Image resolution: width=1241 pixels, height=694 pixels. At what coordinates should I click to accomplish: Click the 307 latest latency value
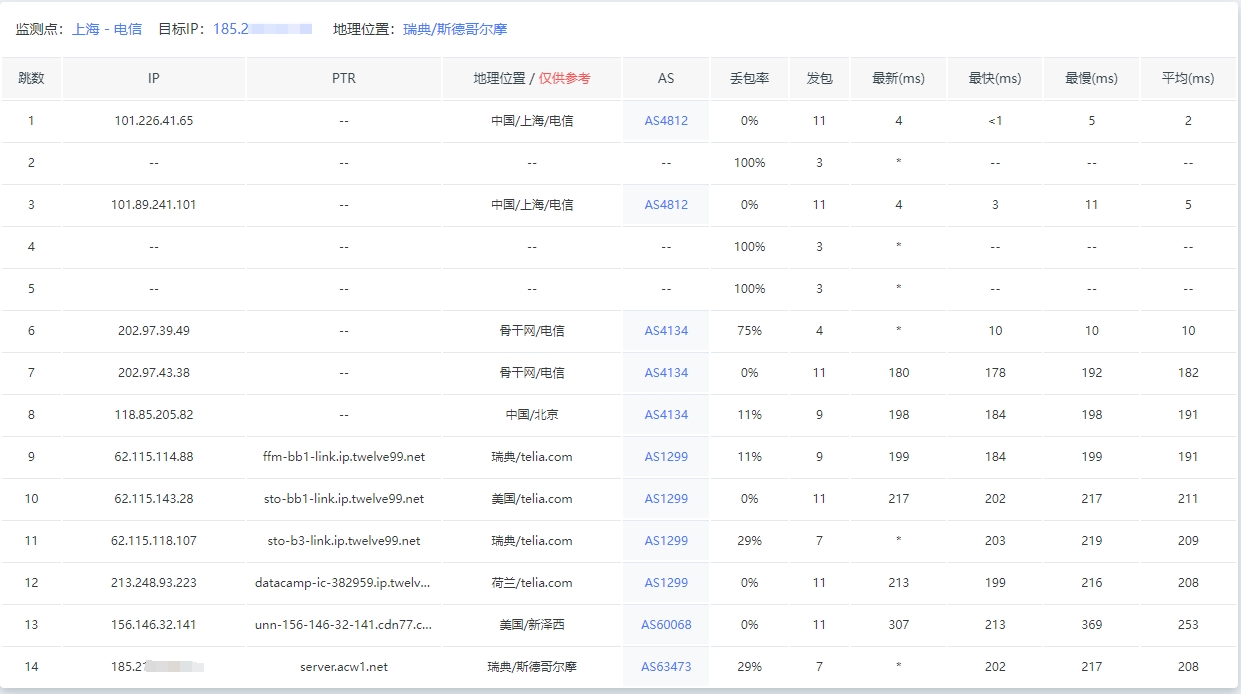[899, 625]
